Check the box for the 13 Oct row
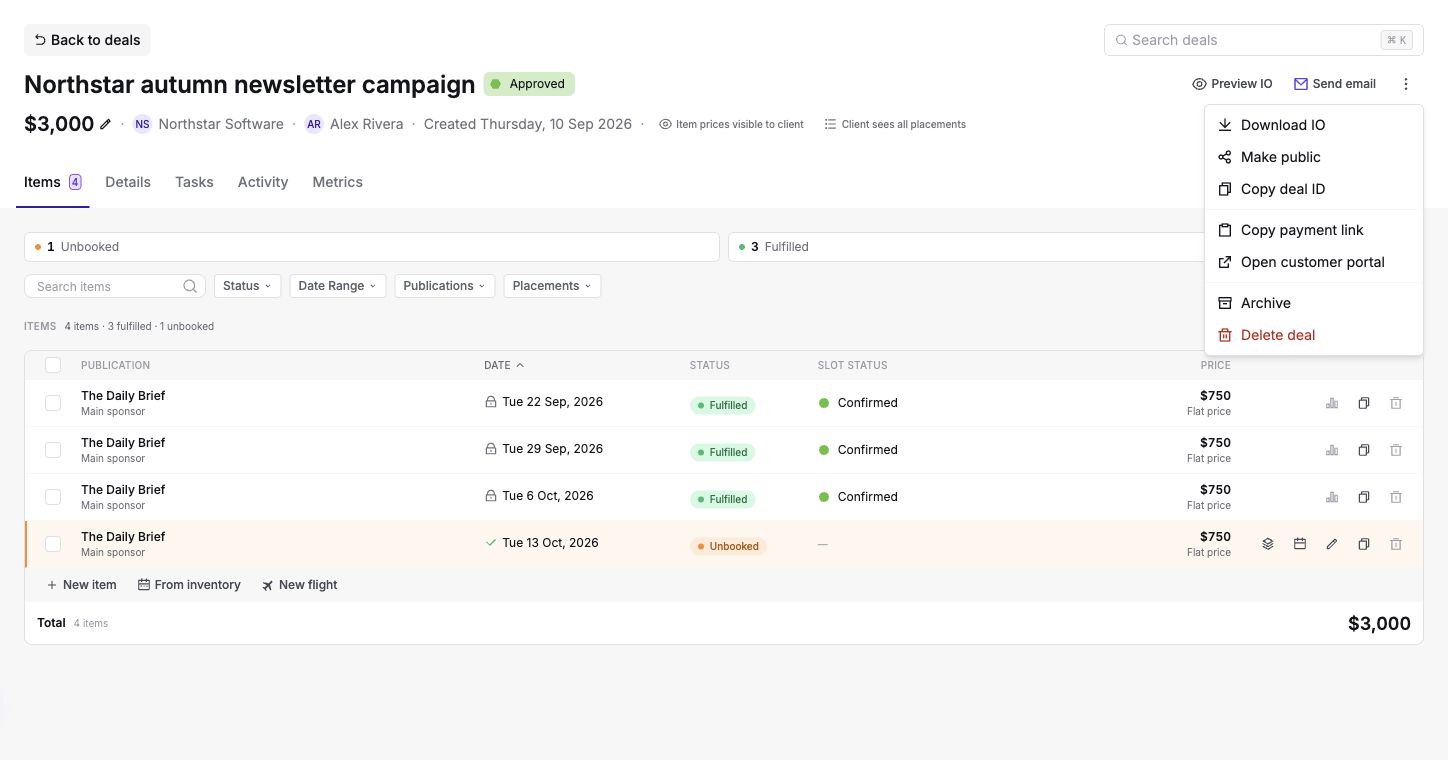 [53, 544]
